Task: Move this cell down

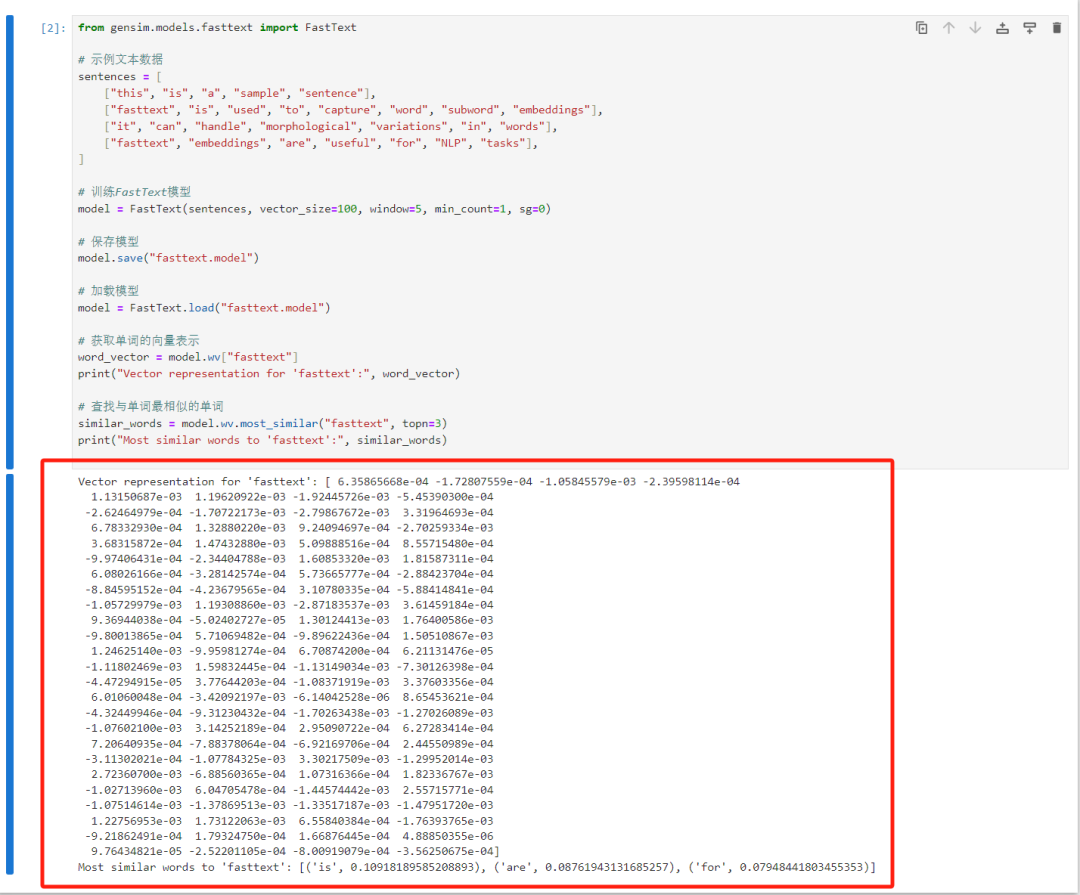Action: click(975, 28)
